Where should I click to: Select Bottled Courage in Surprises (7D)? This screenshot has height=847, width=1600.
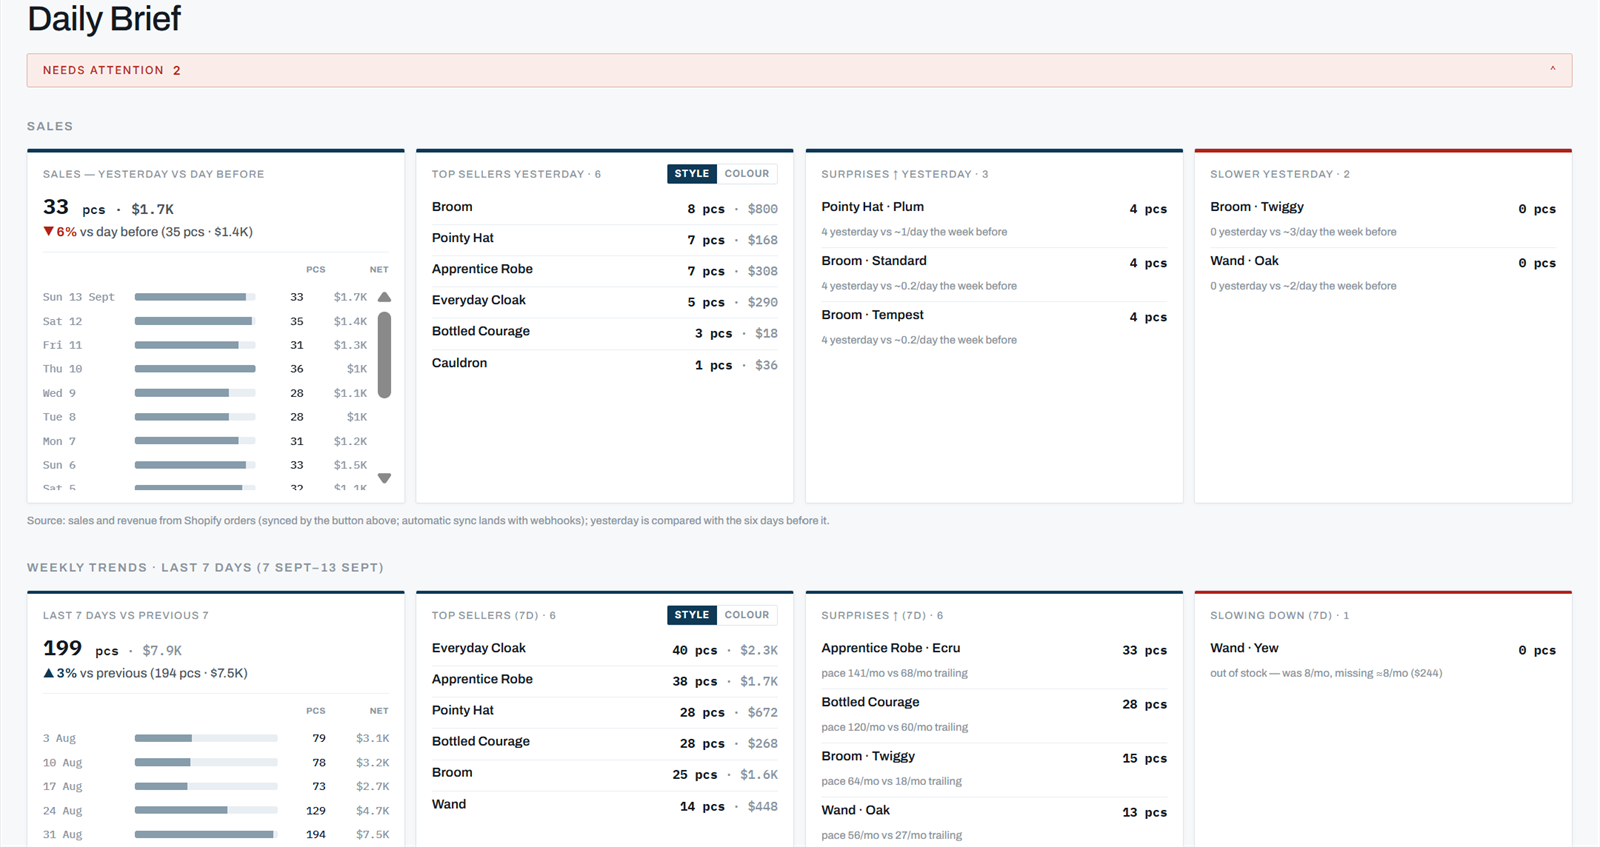994,714
